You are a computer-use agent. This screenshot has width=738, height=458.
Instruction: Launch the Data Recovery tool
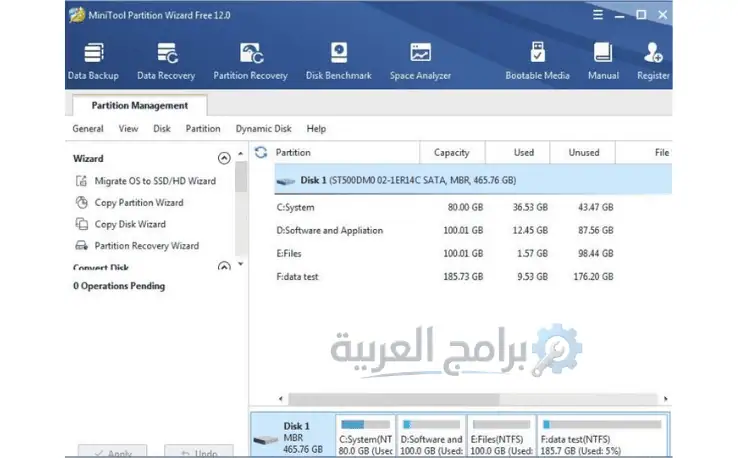point(166,62)
